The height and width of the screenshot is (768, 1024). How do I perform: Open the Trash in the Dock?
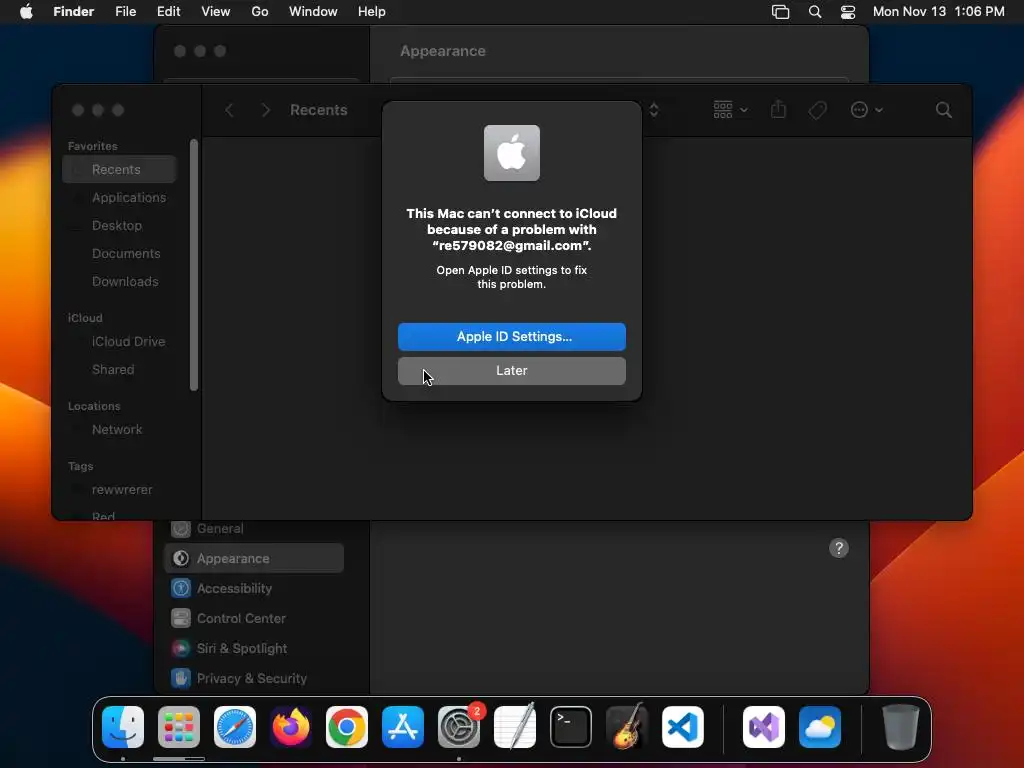[901, 727]
